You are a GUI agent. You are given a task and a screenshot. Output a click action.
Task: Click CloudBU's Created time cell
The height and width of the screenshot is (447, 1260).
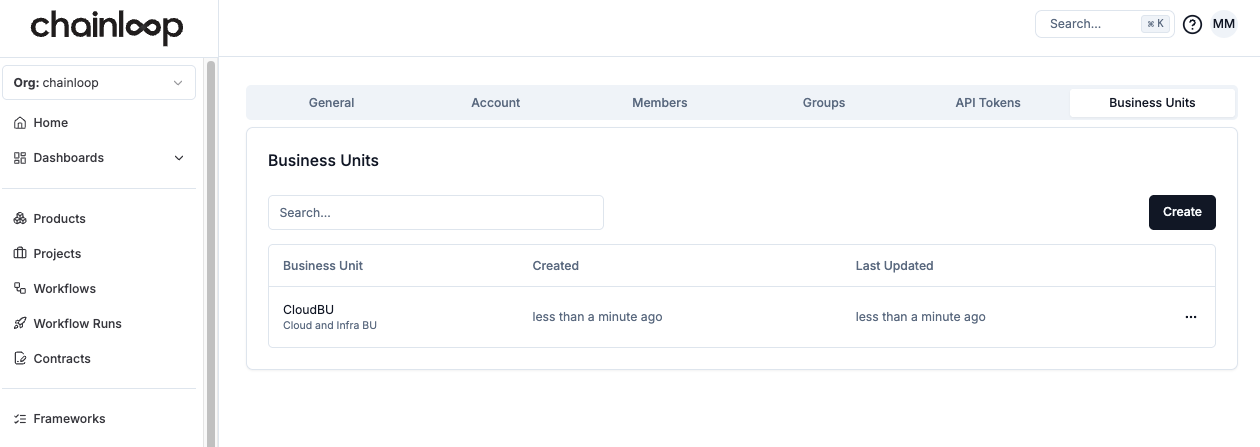point(597,317)
